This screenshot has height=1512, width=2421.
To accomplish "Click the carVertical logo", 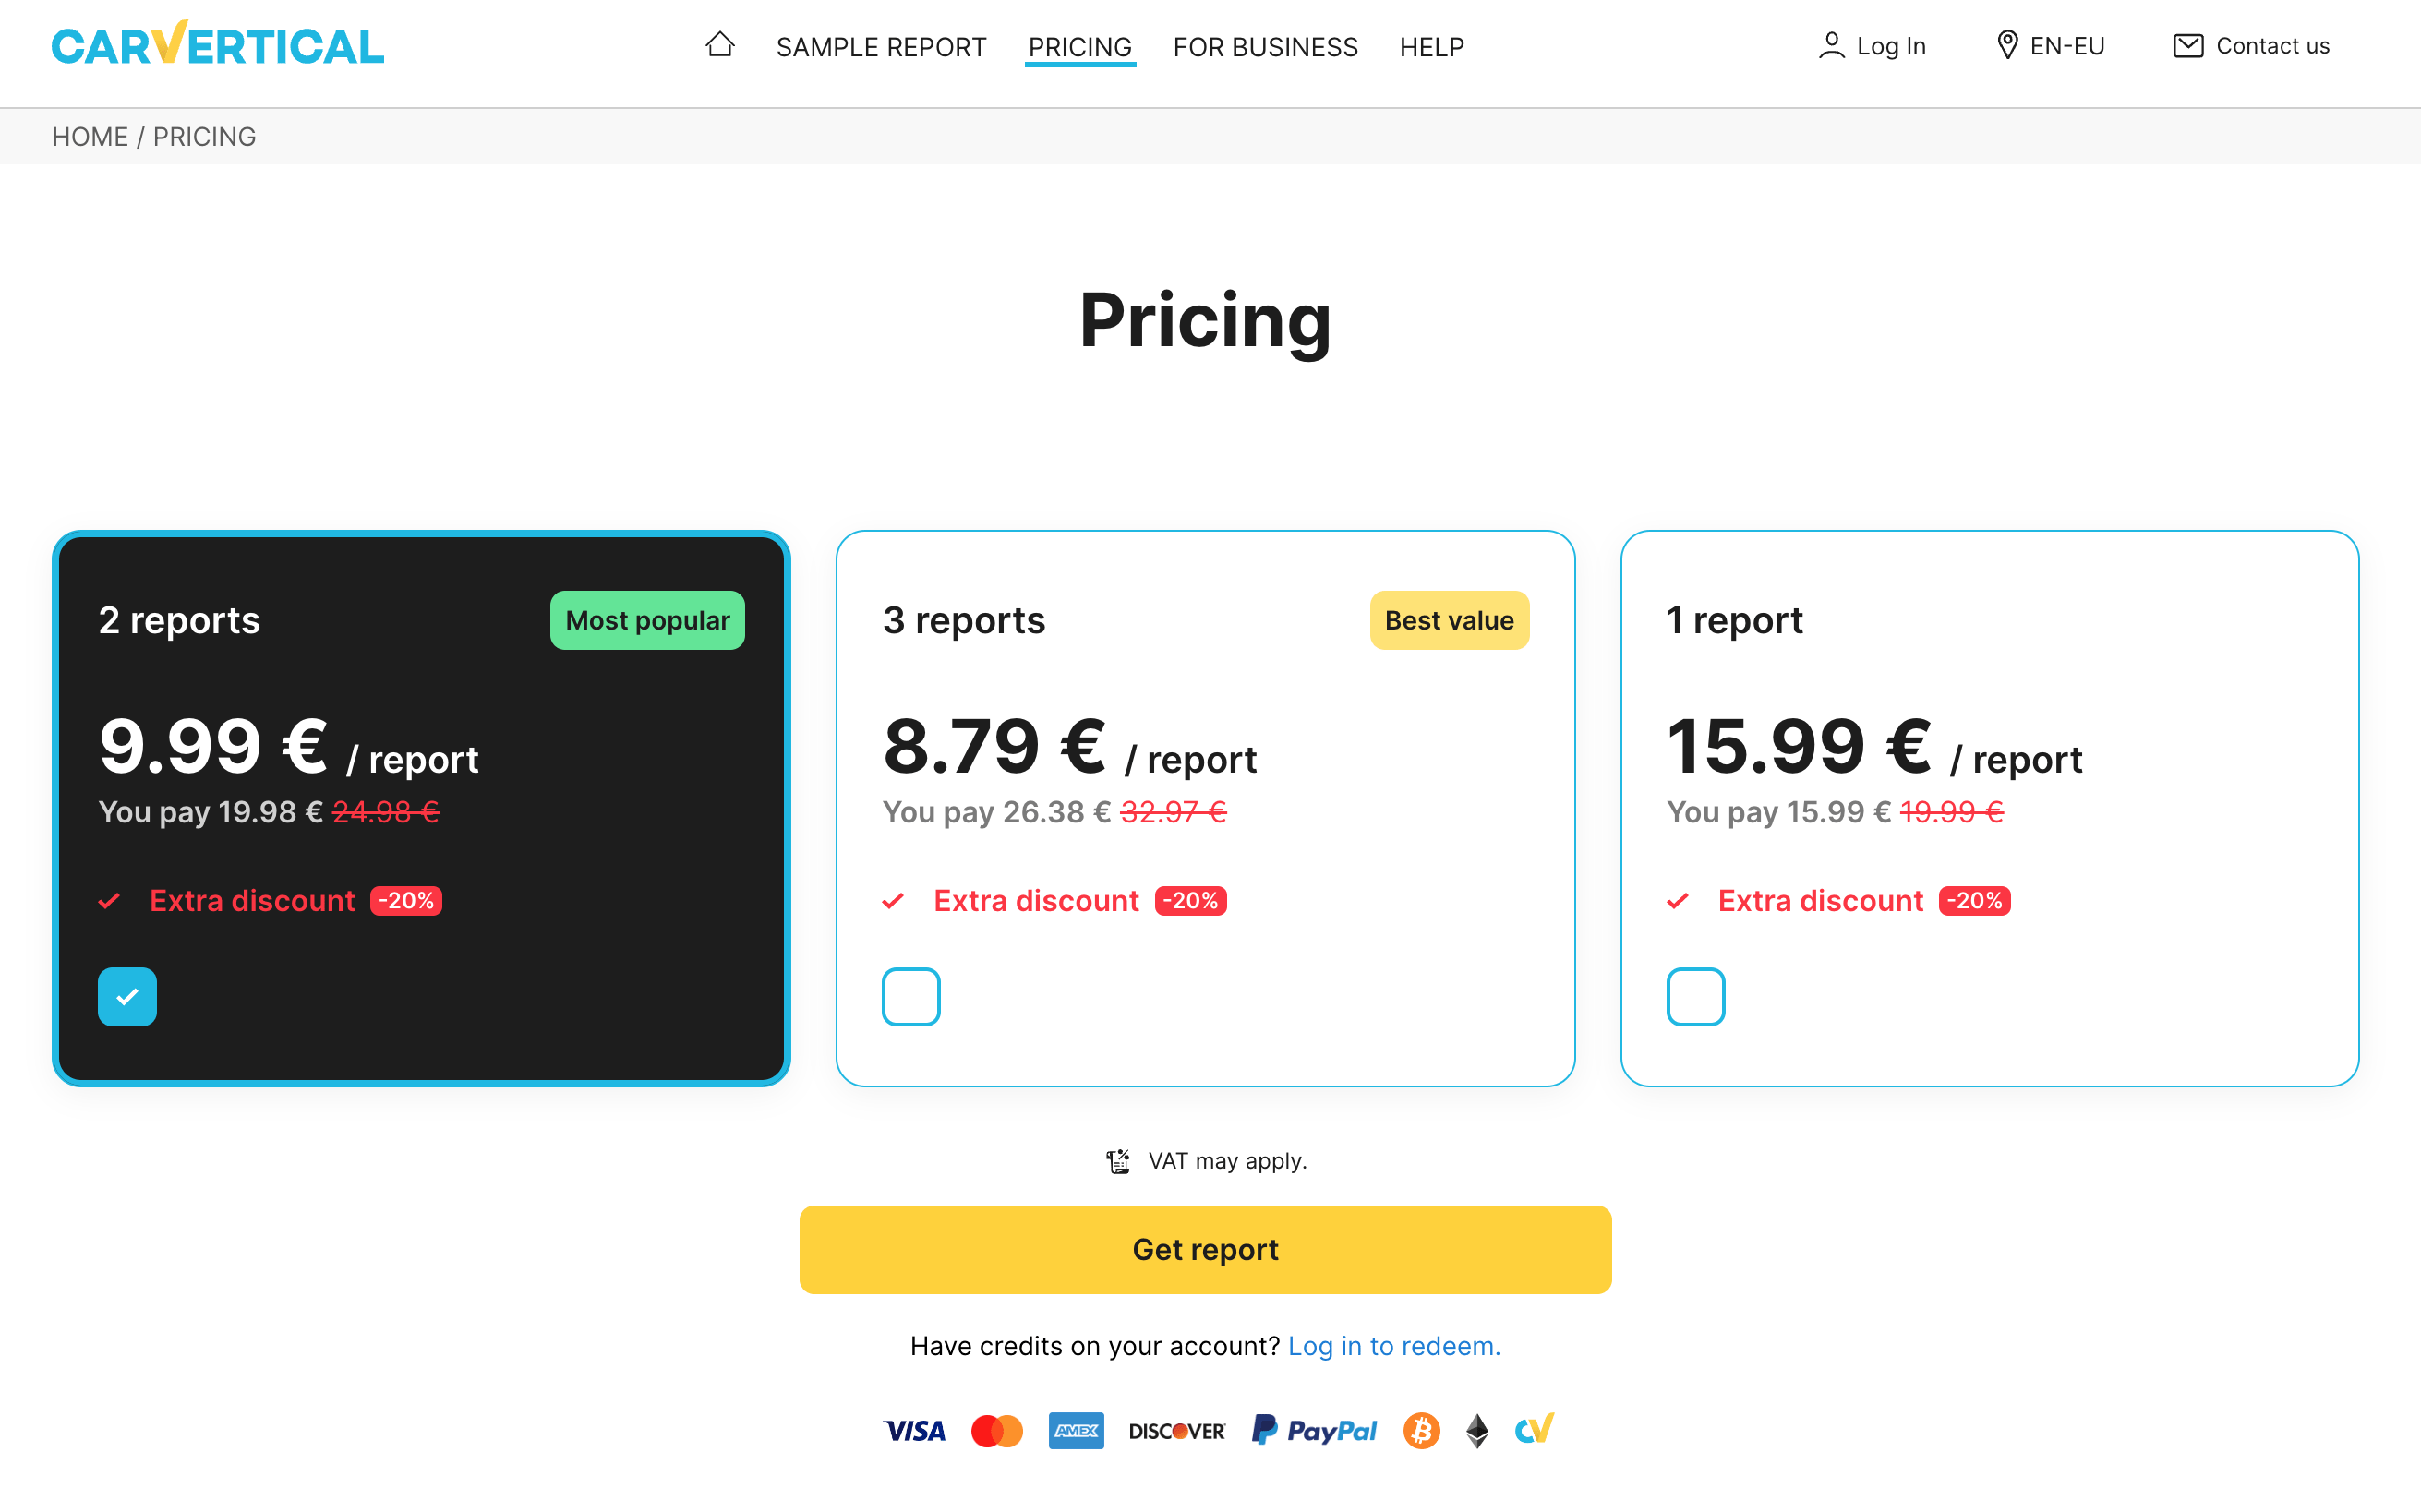I will tap(218, 43).
